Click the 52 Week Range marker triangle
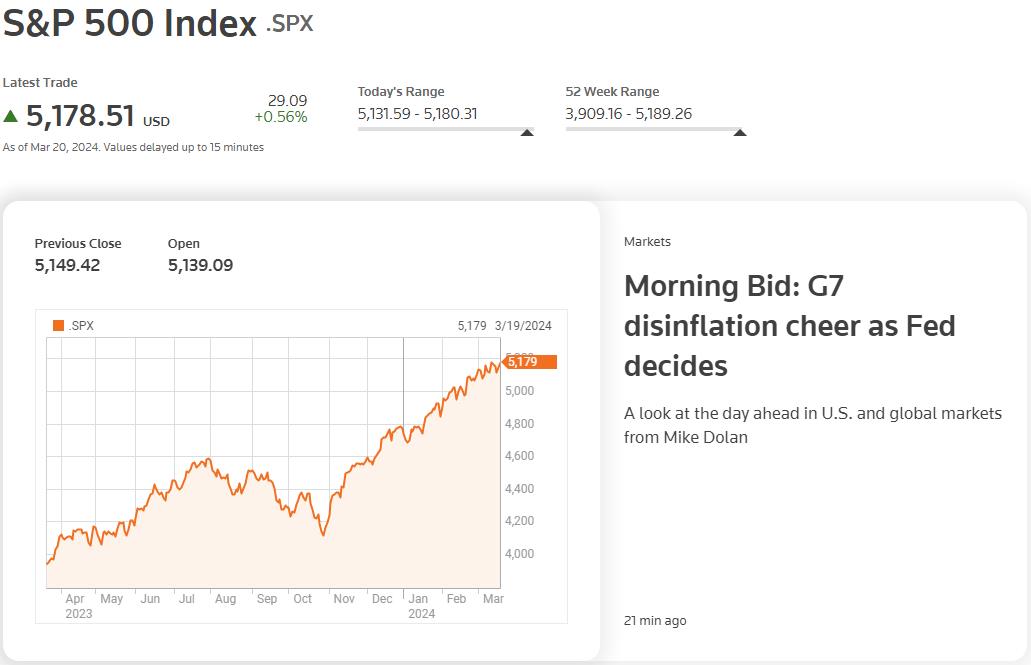The image size is (1031, 665). pos(740,133)
